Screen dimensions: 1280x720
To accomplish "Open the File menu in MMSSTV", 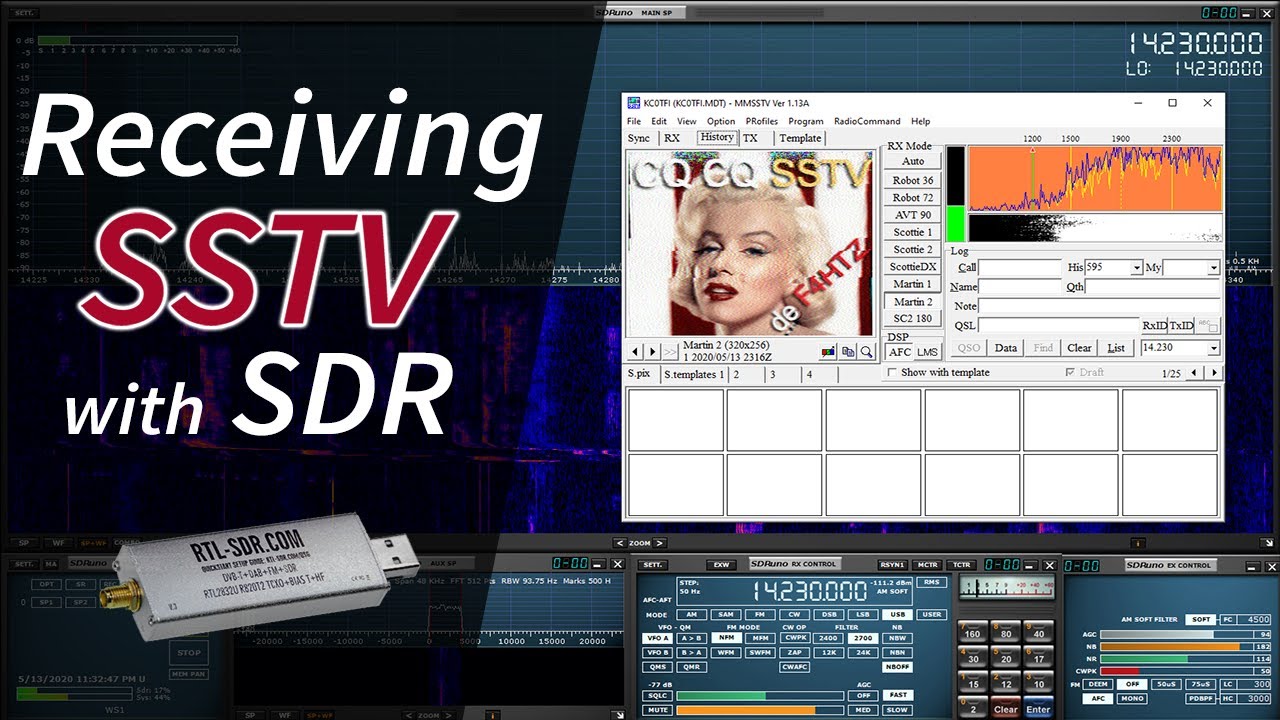I will [634, 121].
